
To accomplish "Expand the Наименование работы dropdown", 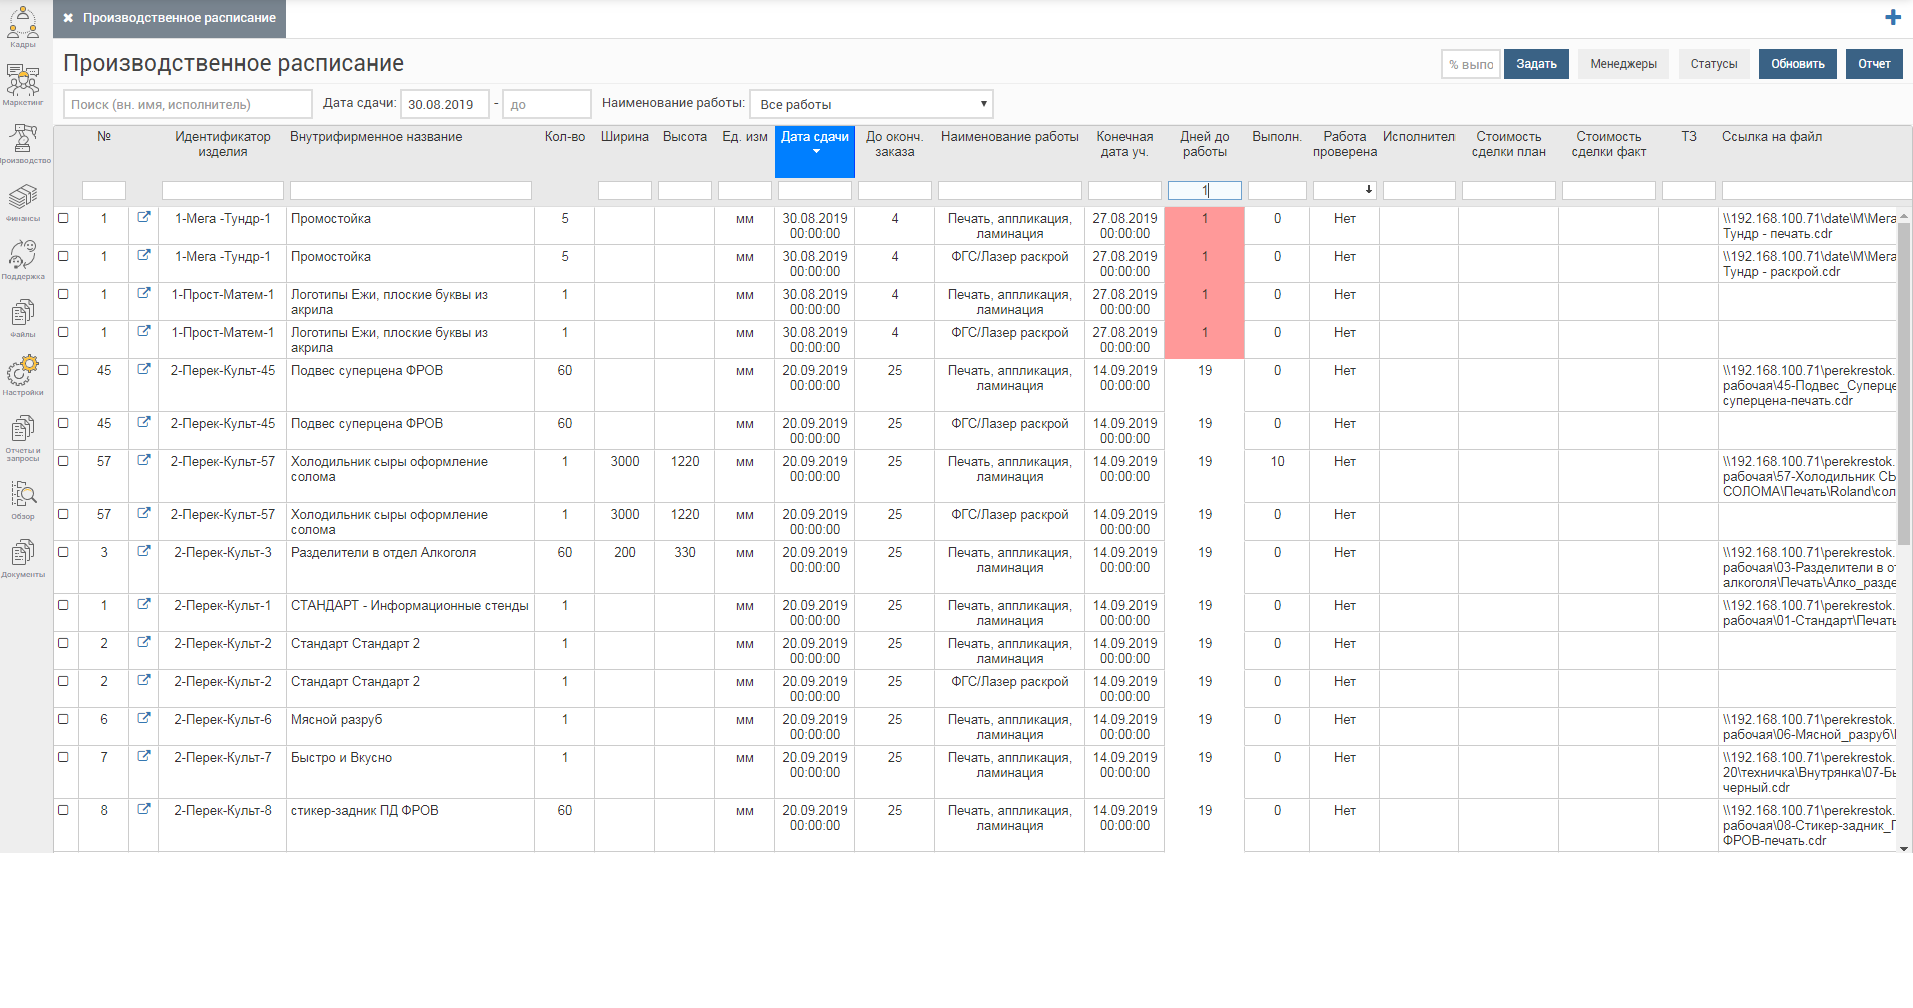I will coord(871,104).
